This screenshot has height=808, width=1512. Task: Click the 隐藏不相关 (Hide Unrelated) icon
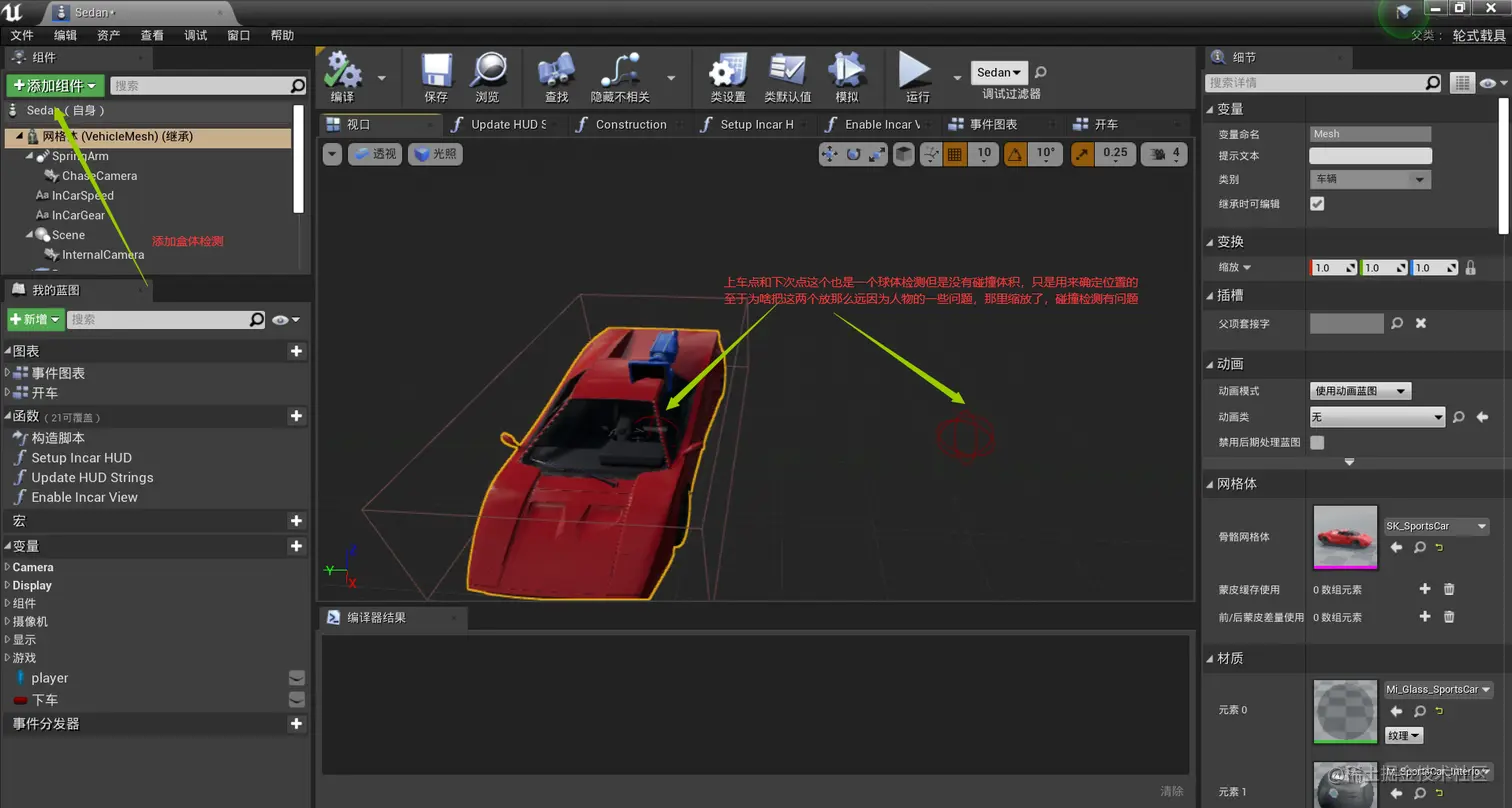[620, 70]
